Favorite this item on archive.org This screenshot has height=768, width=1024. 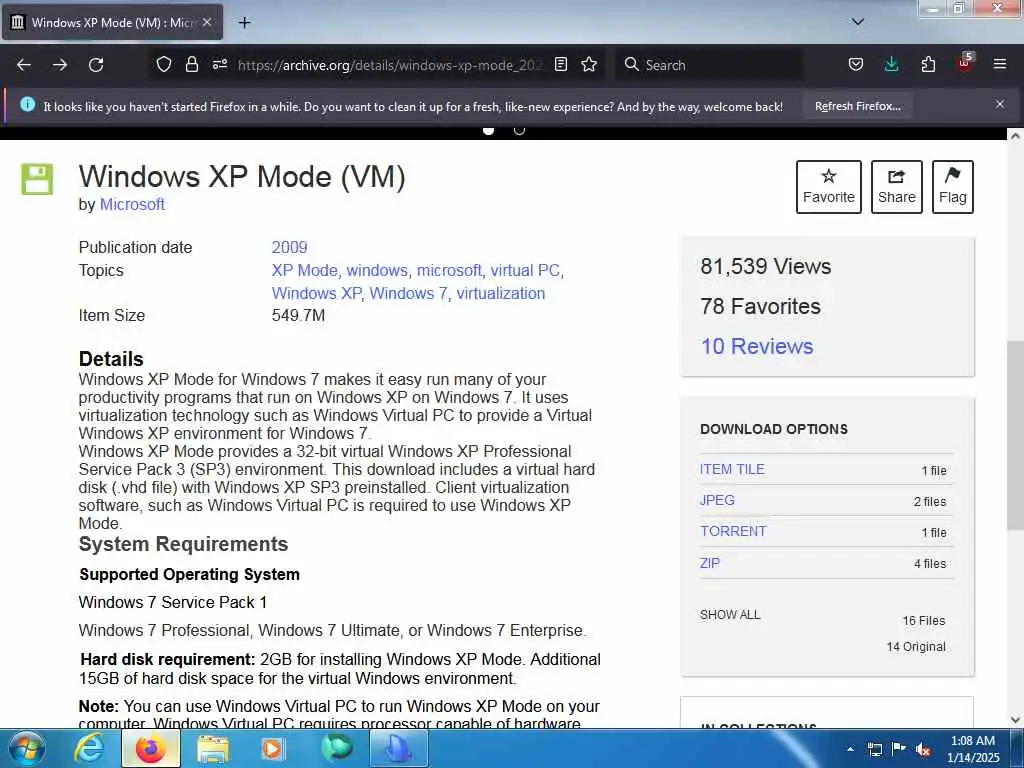[x=829, y=187]
